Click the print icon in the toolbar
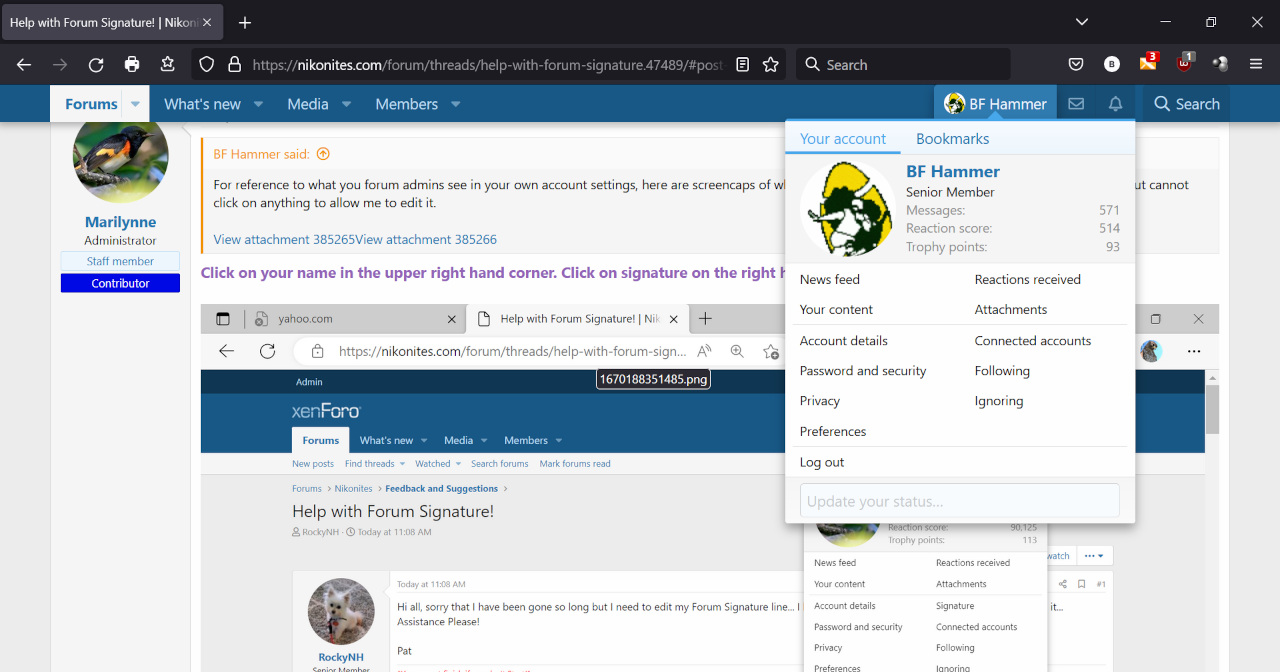1280x672 pixels. (x=132, y=65)
